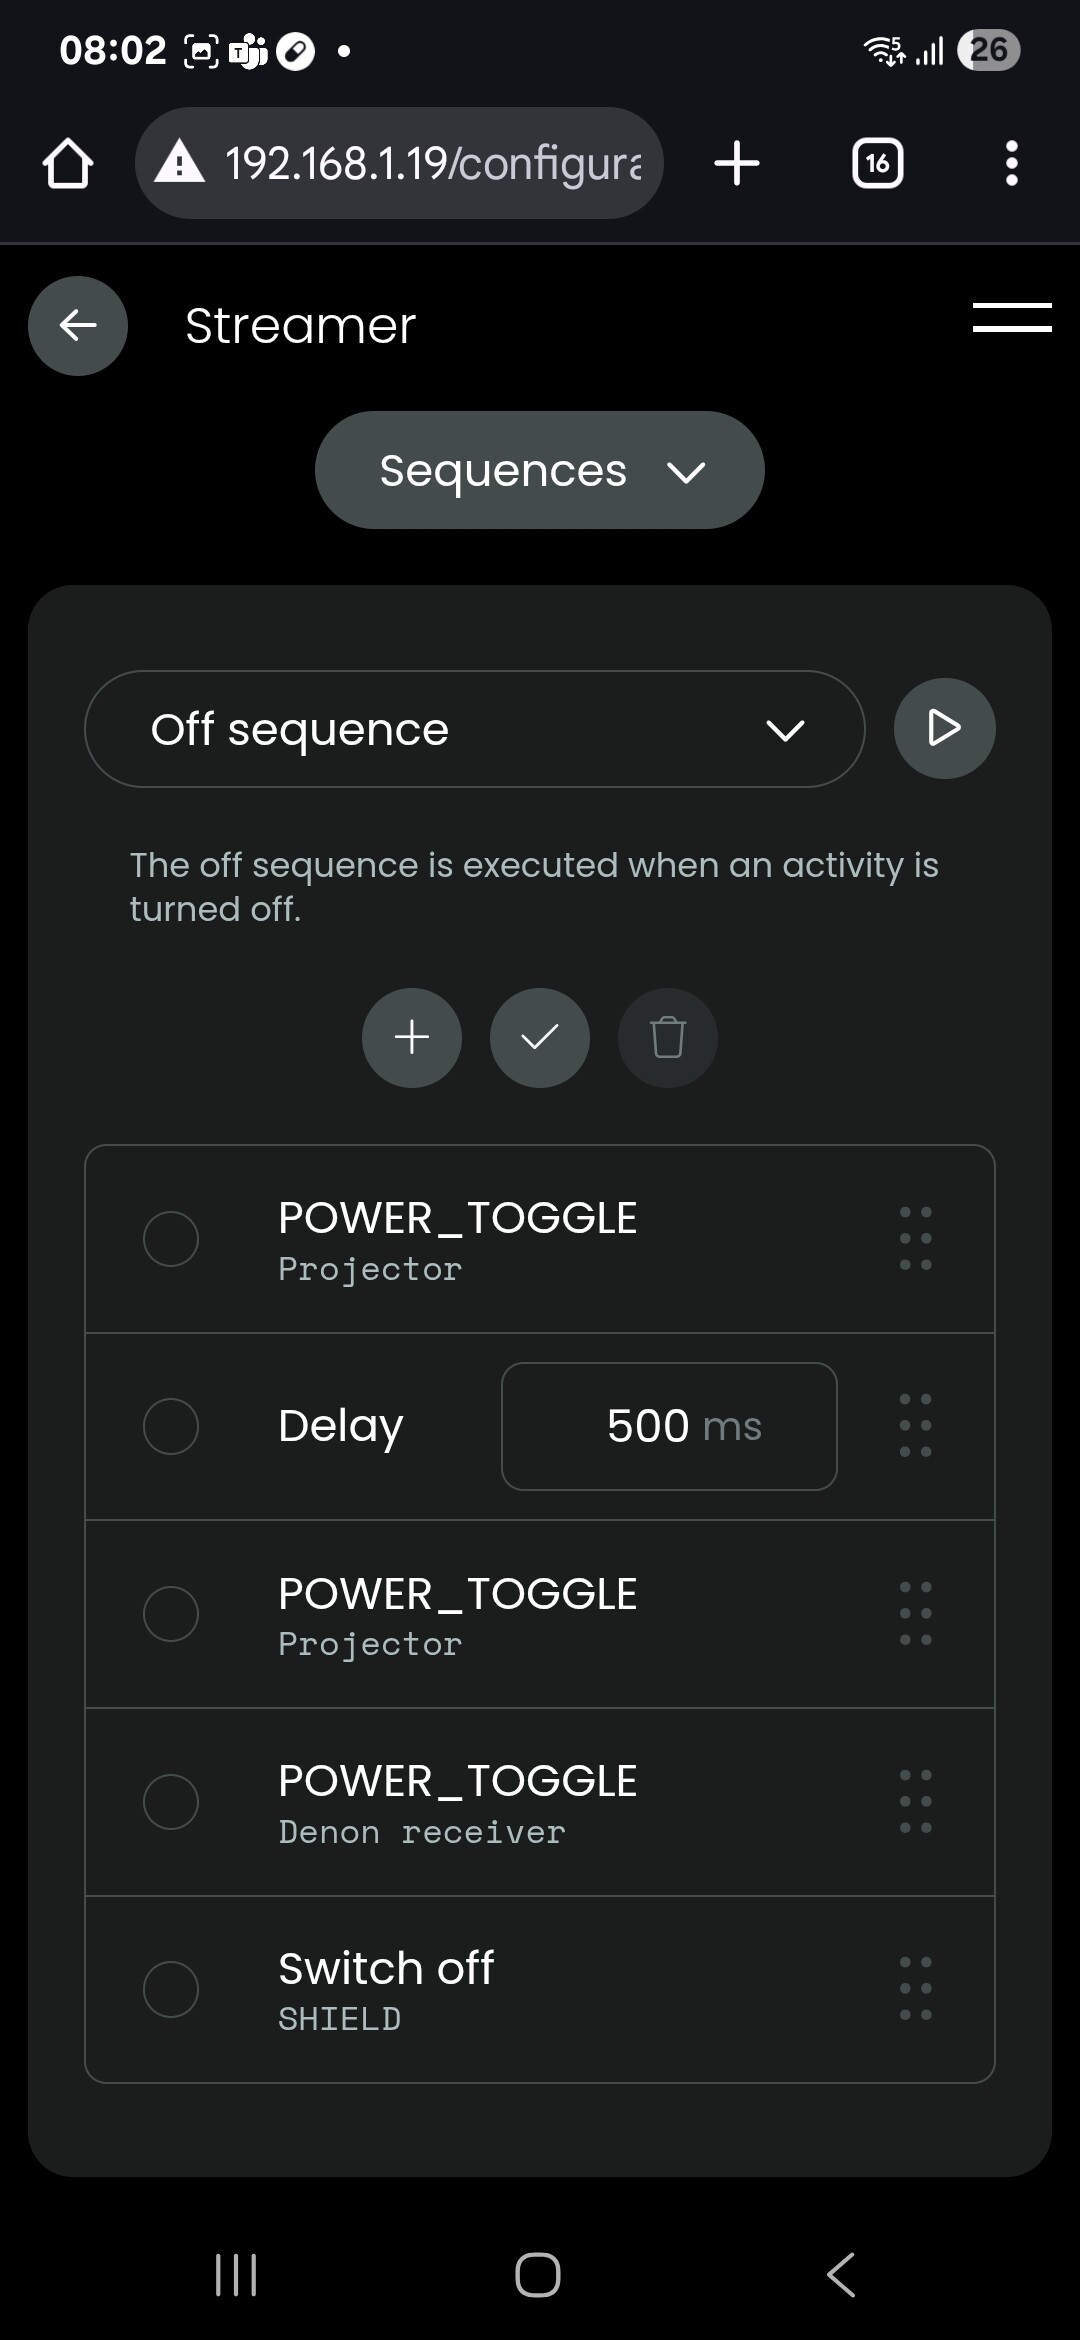The image size is (1080, 2340).
Task: Run the Off sequence with play button
Action: click(944, 728)
